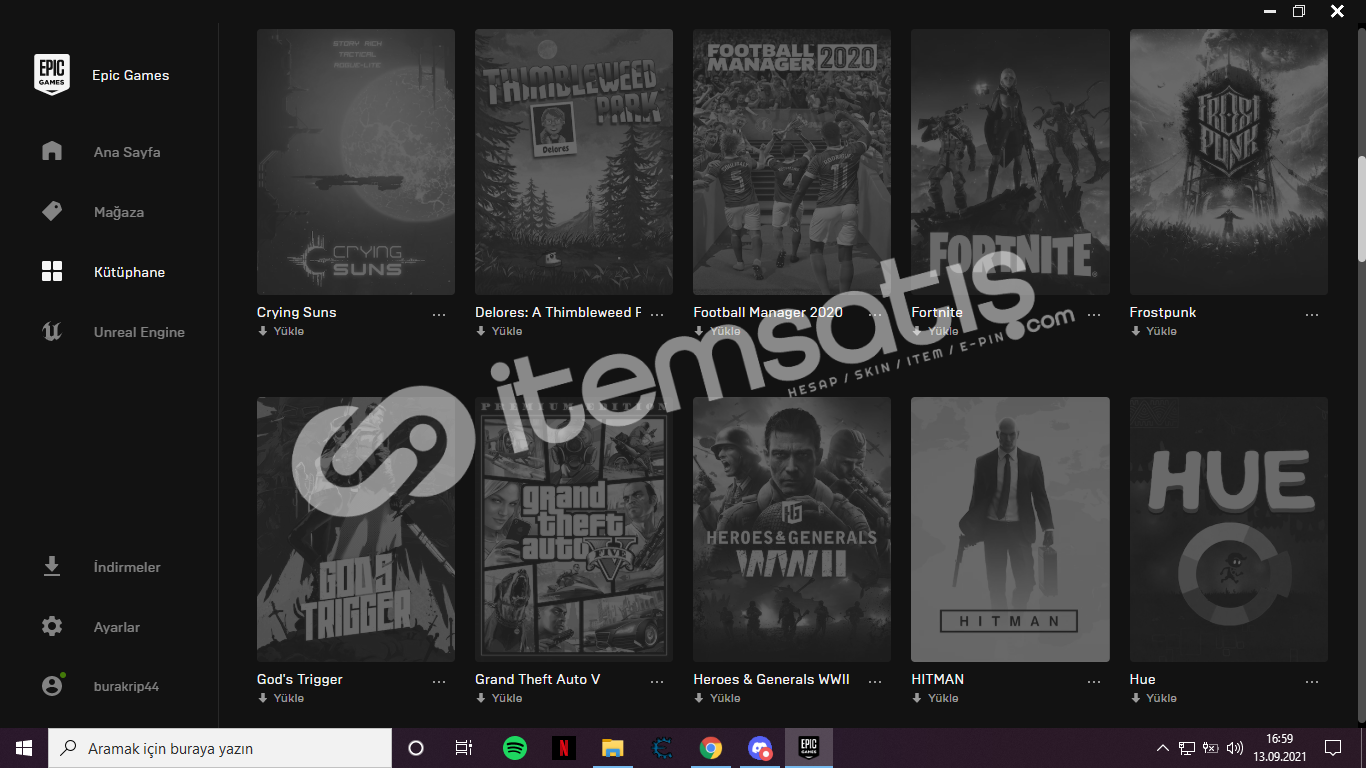Open the Unreal Engine logo icon
Screen dimensions: 1366x768
click(52, 331)
